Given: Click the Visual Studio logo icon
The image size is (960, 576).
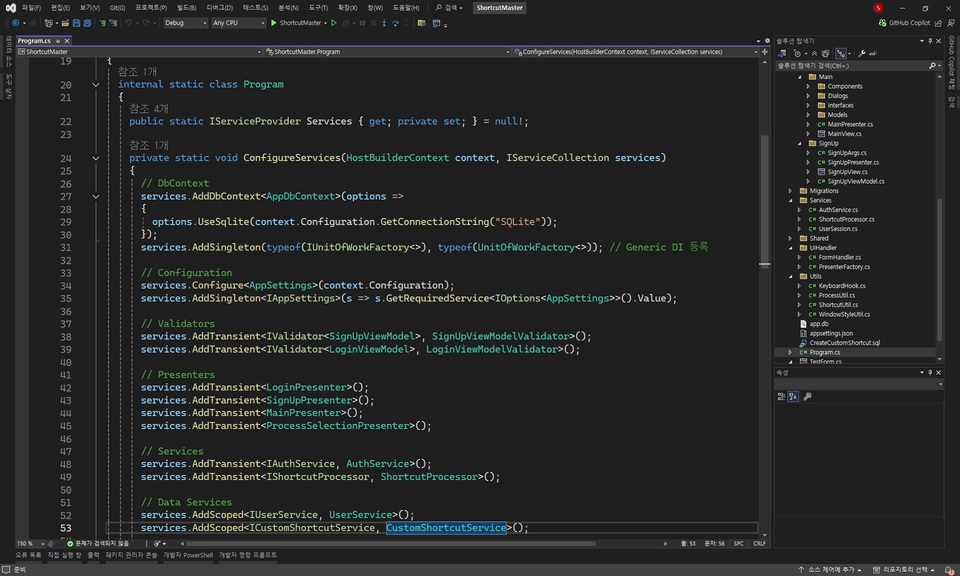Looking at the screenshot, I should point(10,8).
